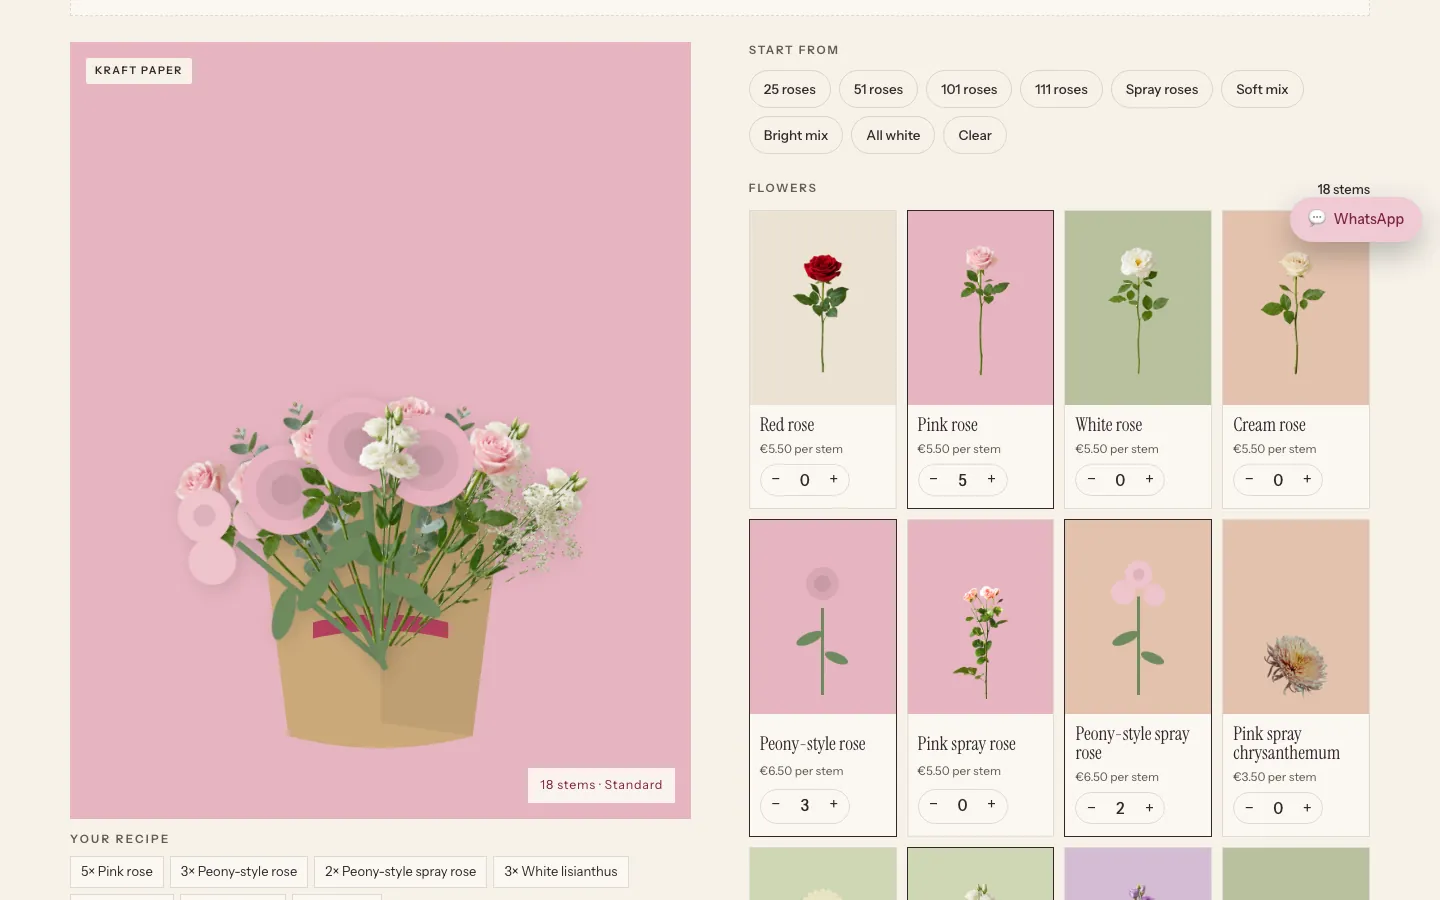Increase Red rose stem count
The image size is (1440, 900).
pos(834,480)
